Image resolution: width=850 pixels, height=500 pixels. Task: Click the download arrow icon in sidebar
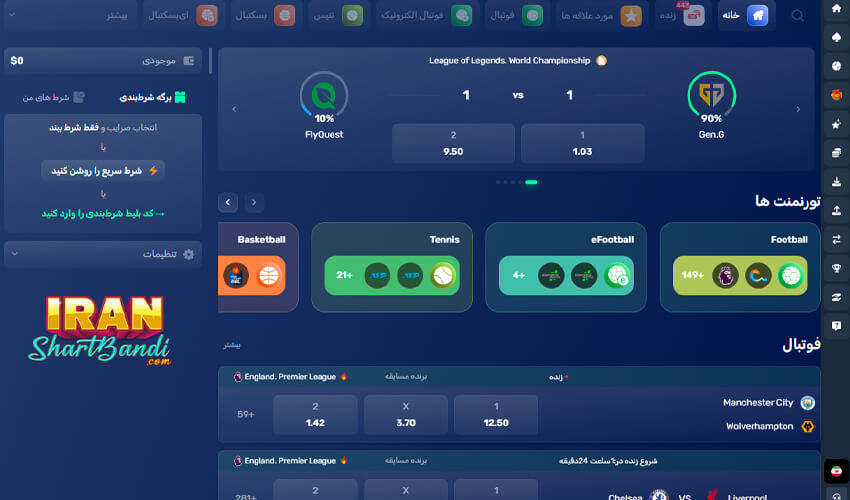836,181
